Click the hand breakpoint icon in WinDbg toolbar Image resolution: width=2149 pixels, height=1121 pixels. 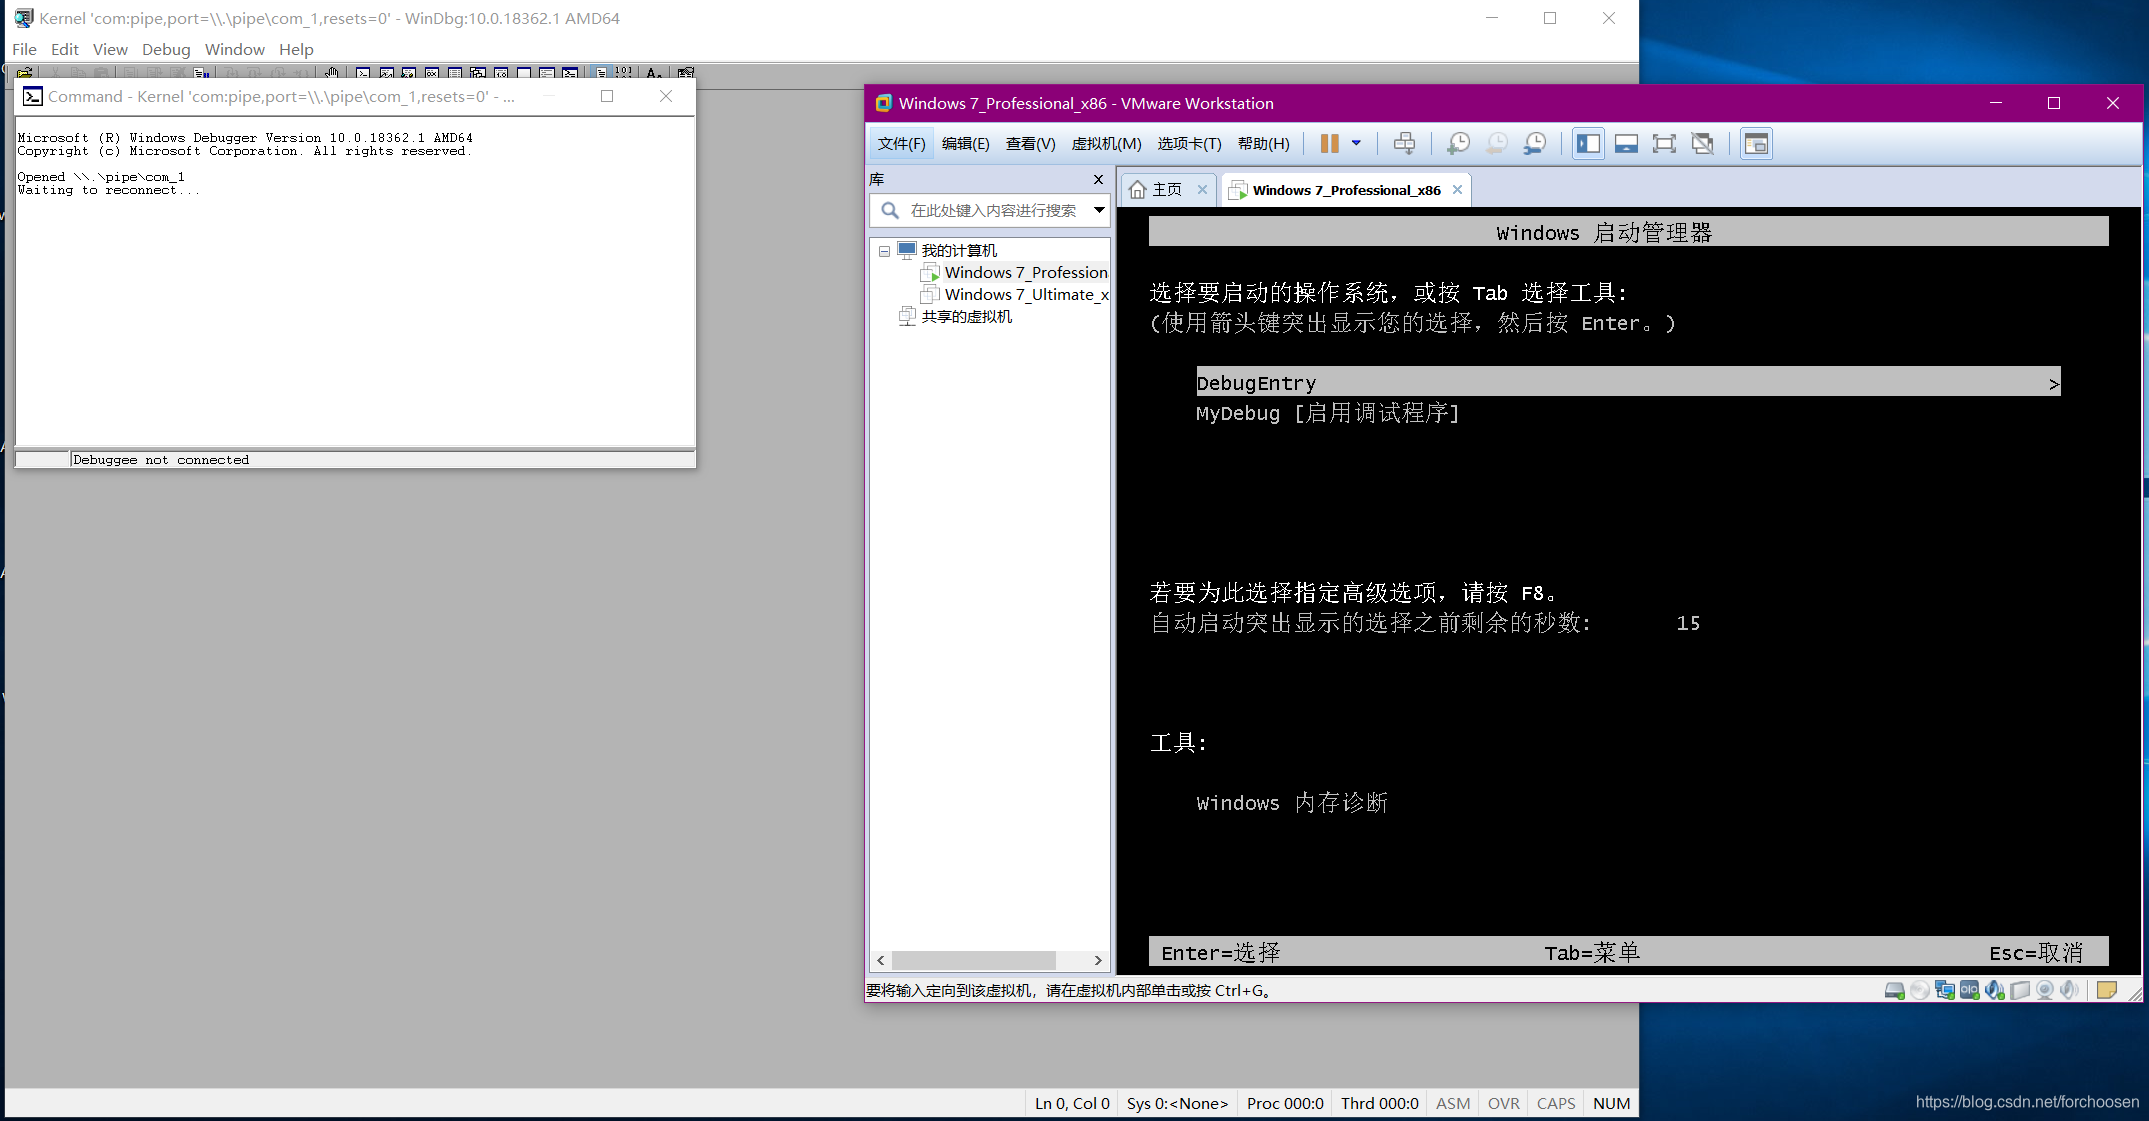pyautogui.click(x=331, y=73)
